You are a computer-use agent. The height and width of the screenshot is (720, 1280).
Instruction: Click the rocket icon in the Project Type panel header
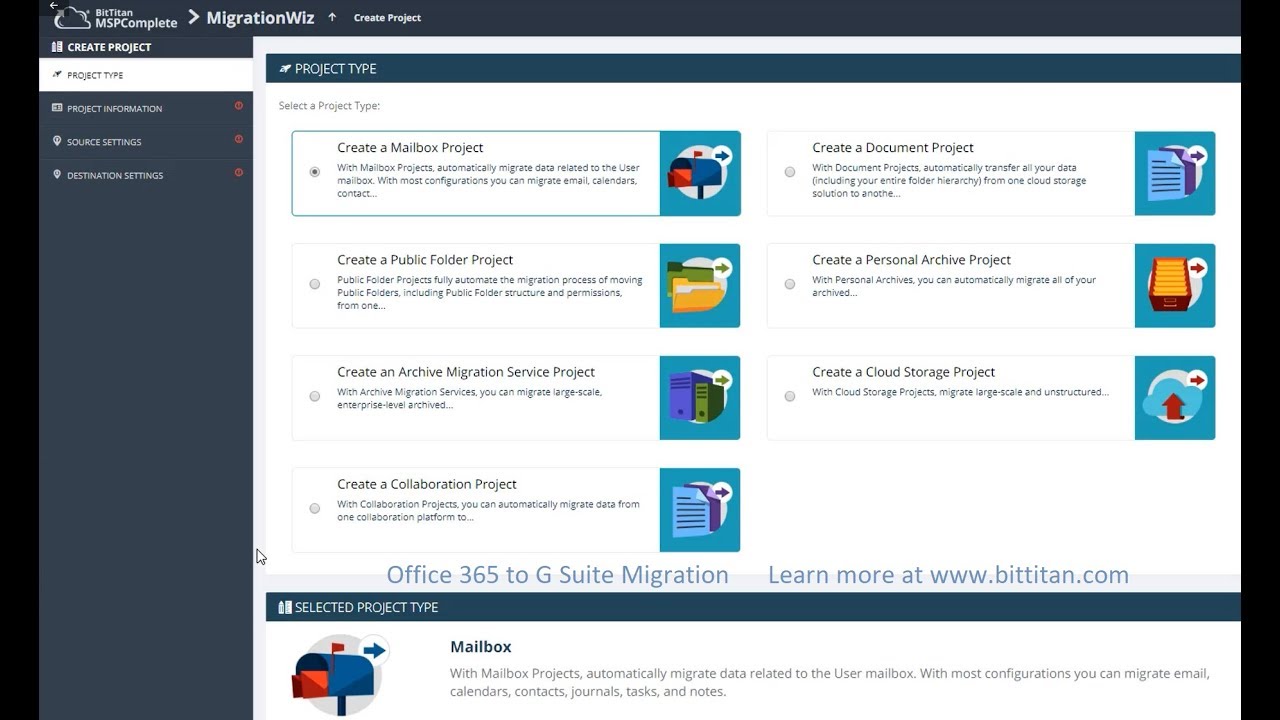point(285,68)
